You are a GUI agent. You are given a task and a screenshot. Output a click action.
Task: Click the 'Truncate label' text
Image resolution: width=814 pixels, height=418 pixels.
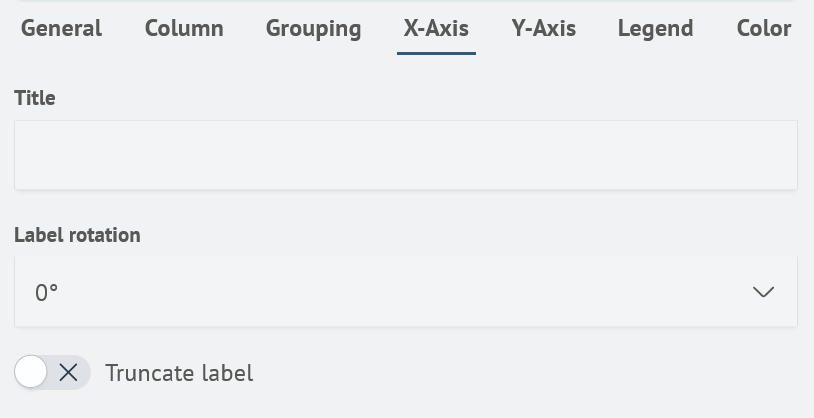pyautogui.click(x=179, y=373)
